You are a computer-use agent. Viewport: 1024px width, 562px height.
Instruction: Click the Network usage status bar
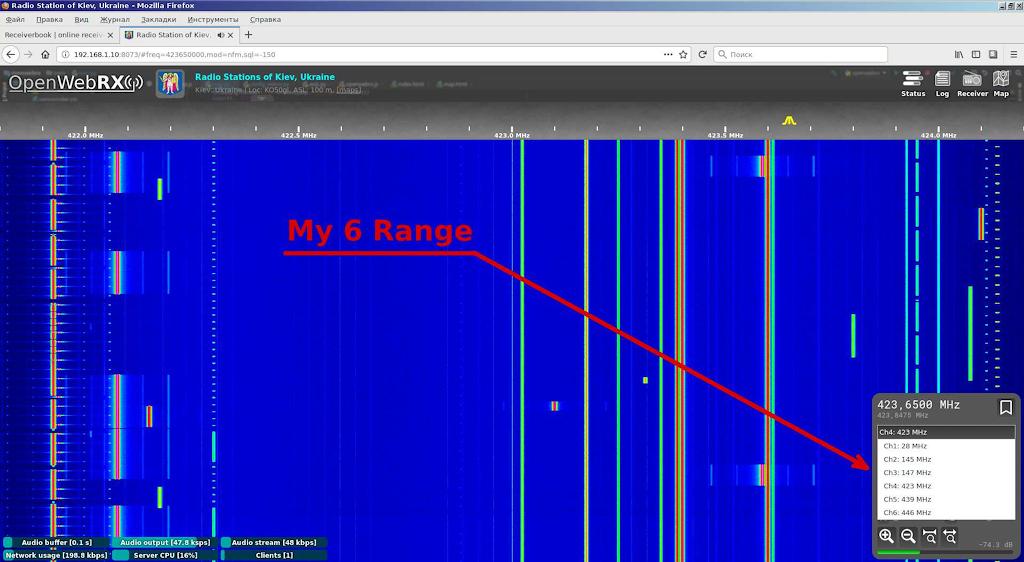click(56, 555)
